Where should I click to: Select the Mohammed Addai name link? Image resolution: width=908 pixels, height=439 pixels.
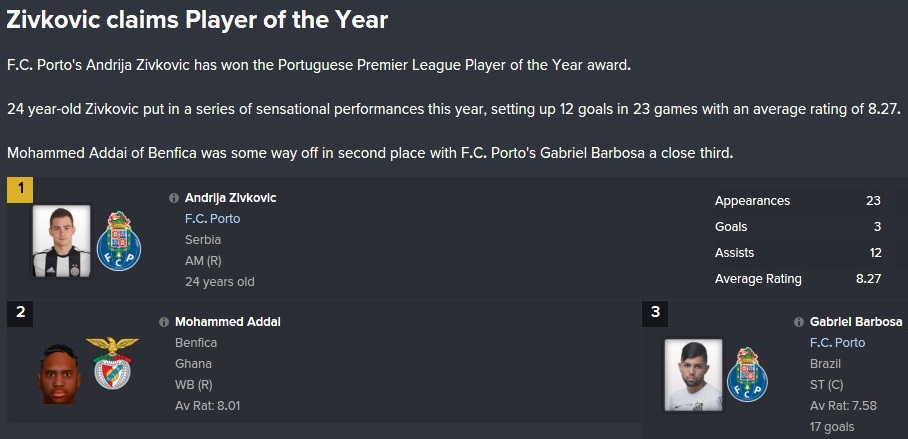(228, 322)
